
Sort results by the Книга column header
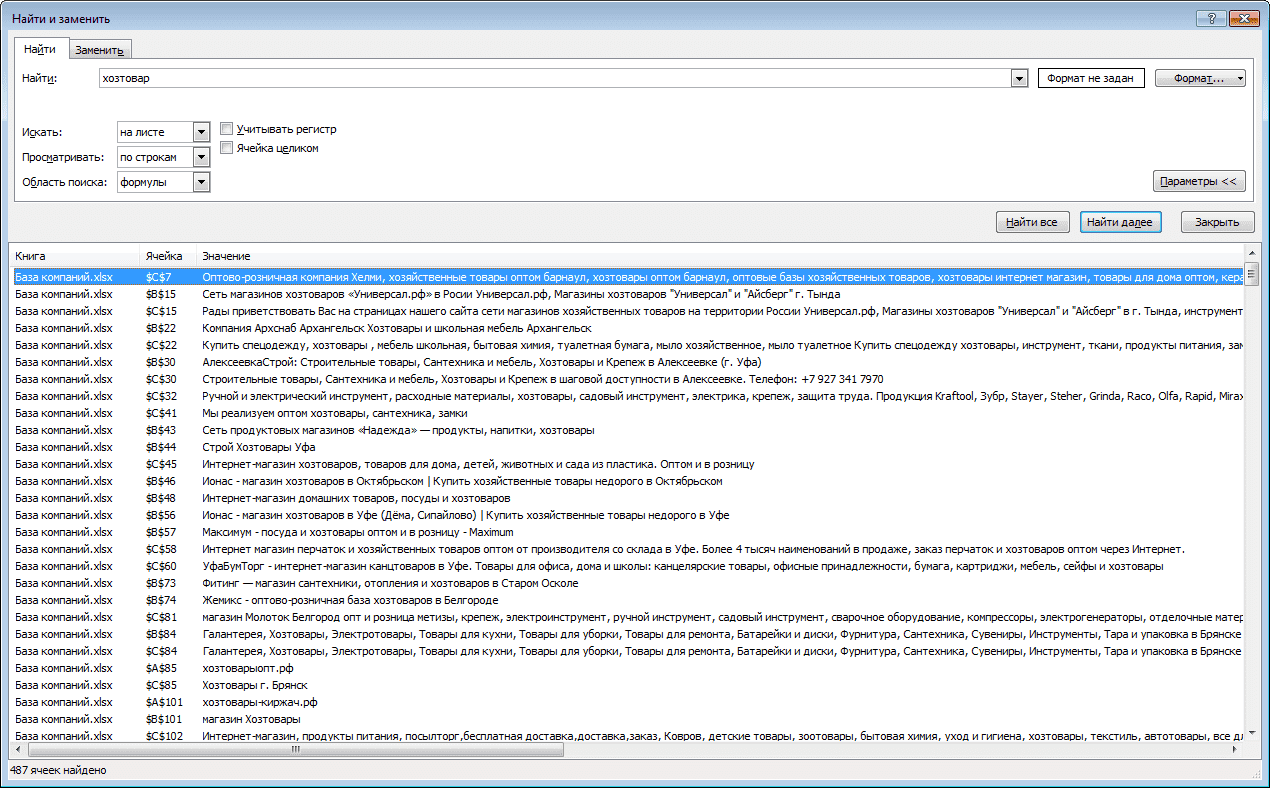click(x=73, y=256)
